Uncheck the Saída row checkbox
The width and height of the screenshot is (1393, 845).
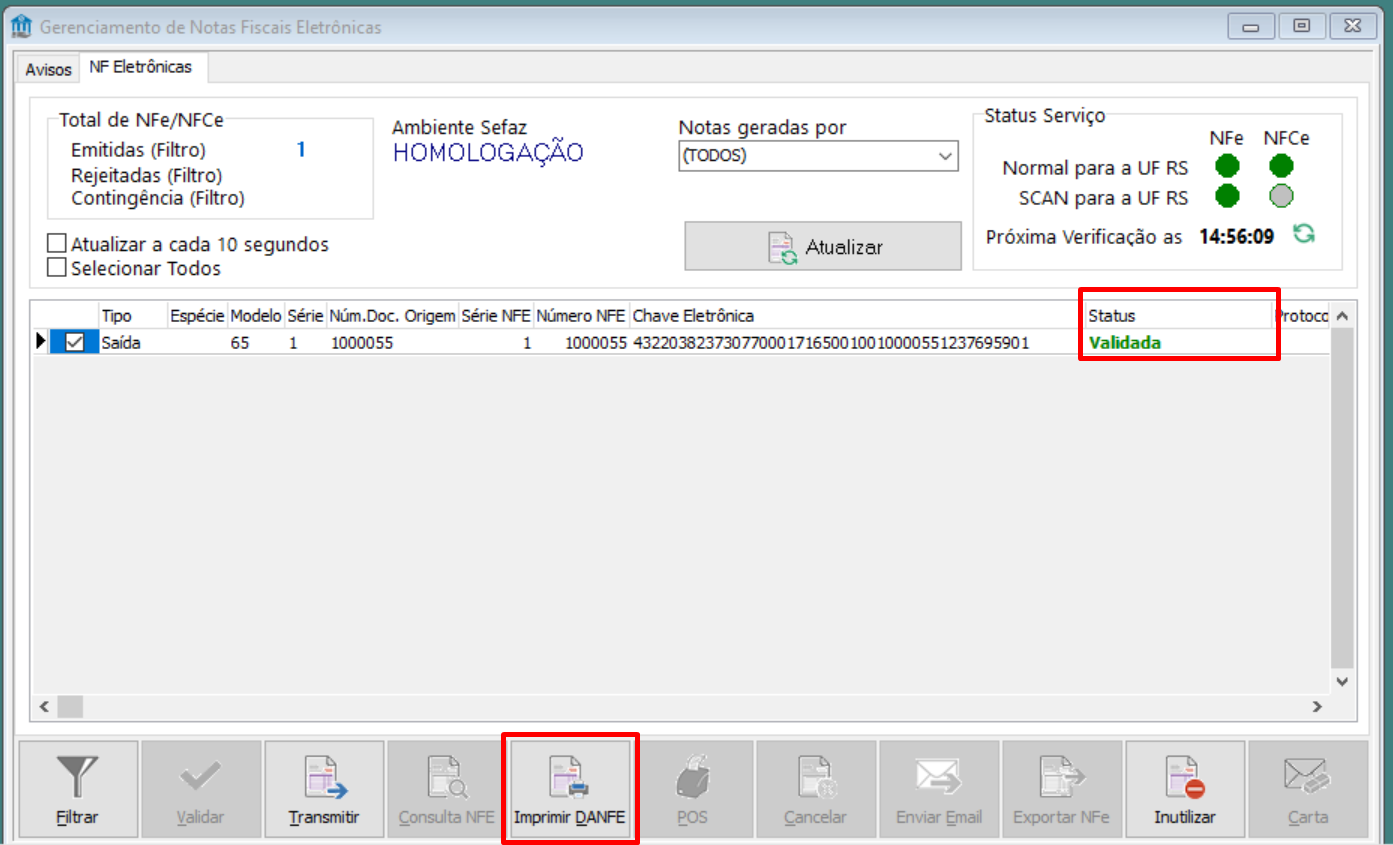tap(75, 342)
